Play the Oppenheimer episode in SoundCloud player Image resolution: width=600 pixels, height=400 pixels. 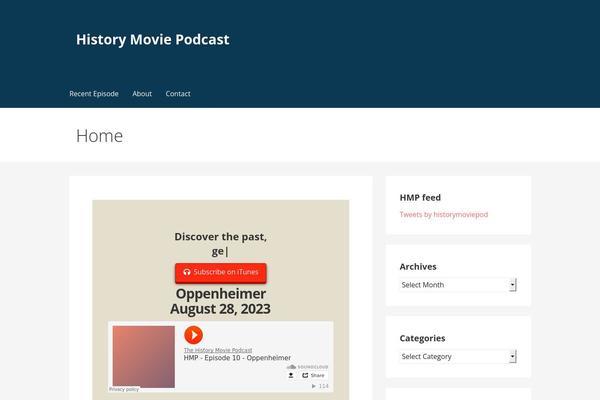[193, 335]
